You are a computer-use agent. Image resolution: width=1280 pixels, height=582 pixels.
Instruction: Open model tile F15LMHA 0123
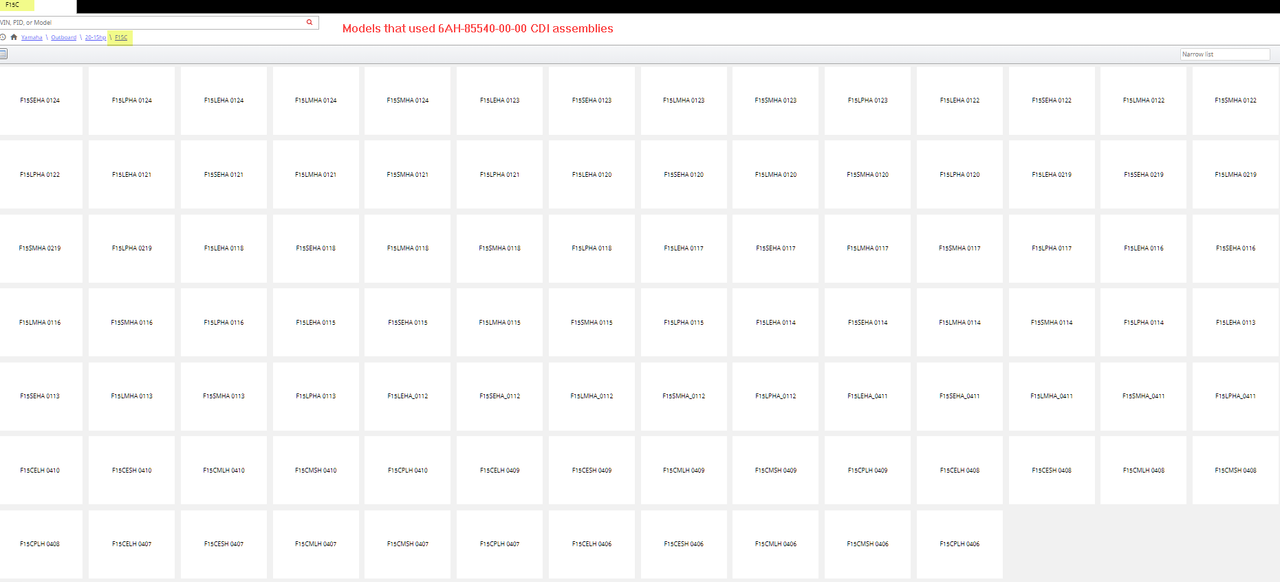(x=684, y=100)
